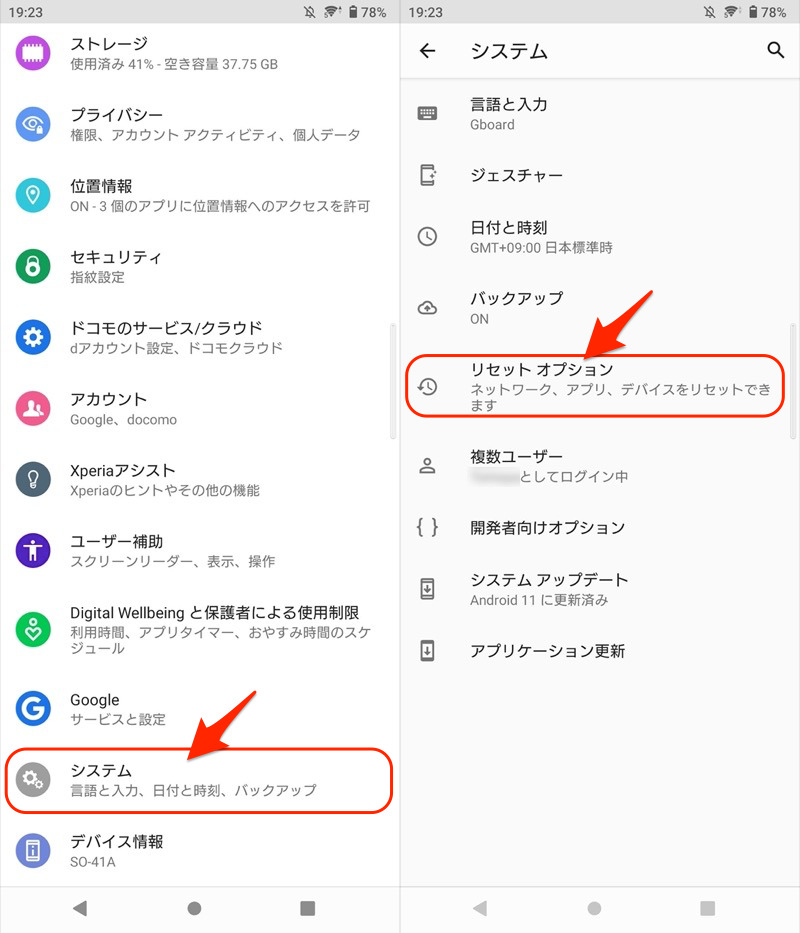Tap the プライバシー eye icon
This screenshot has height=933, width=800.
click(33, 124)
